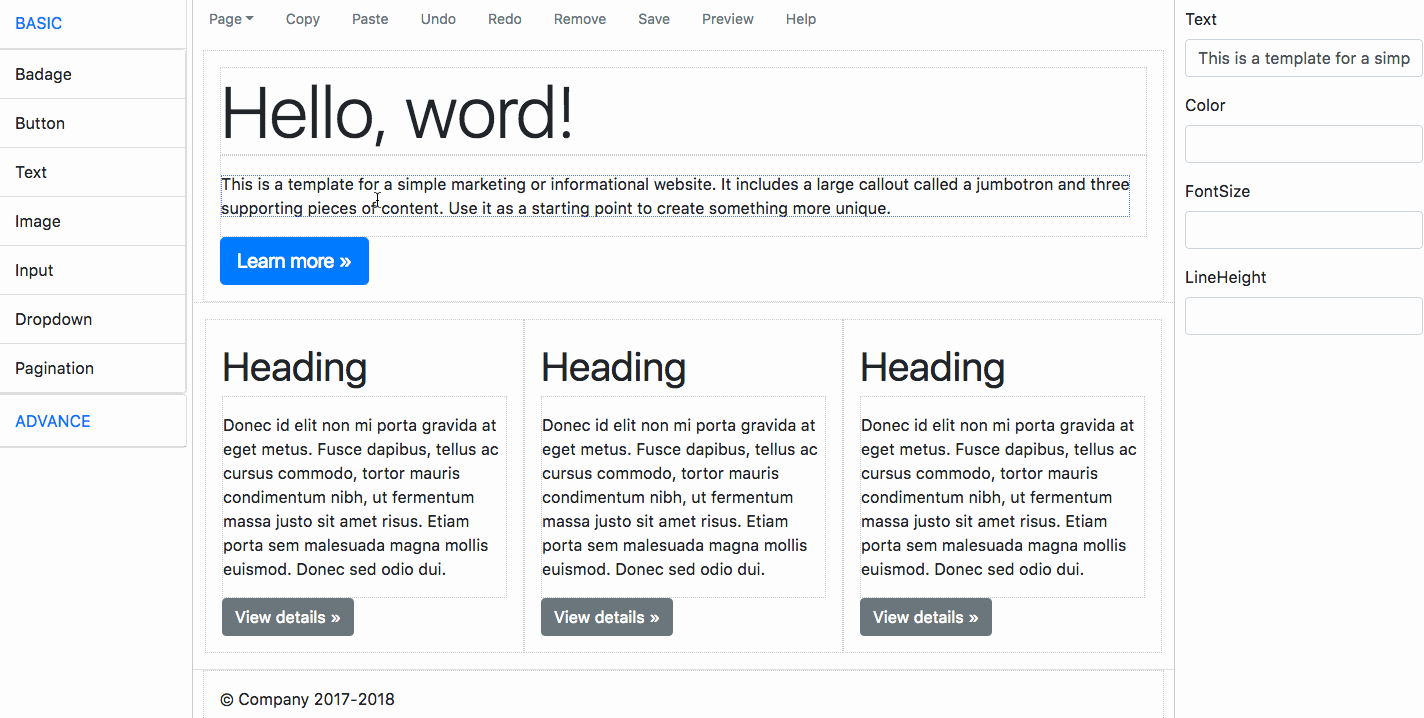1424x718 pixels.
Task: Click the Undo toolbar item
Action: [438, 19]
